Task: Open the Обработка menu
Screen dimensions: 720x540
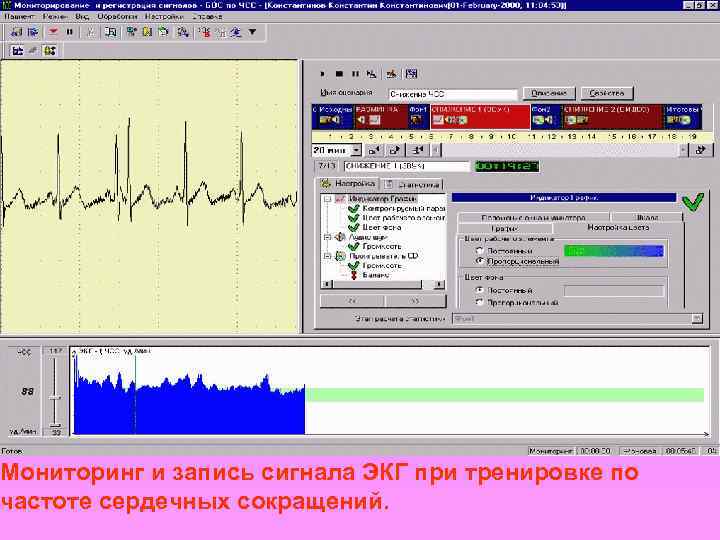Action: [x=117, y=17]
